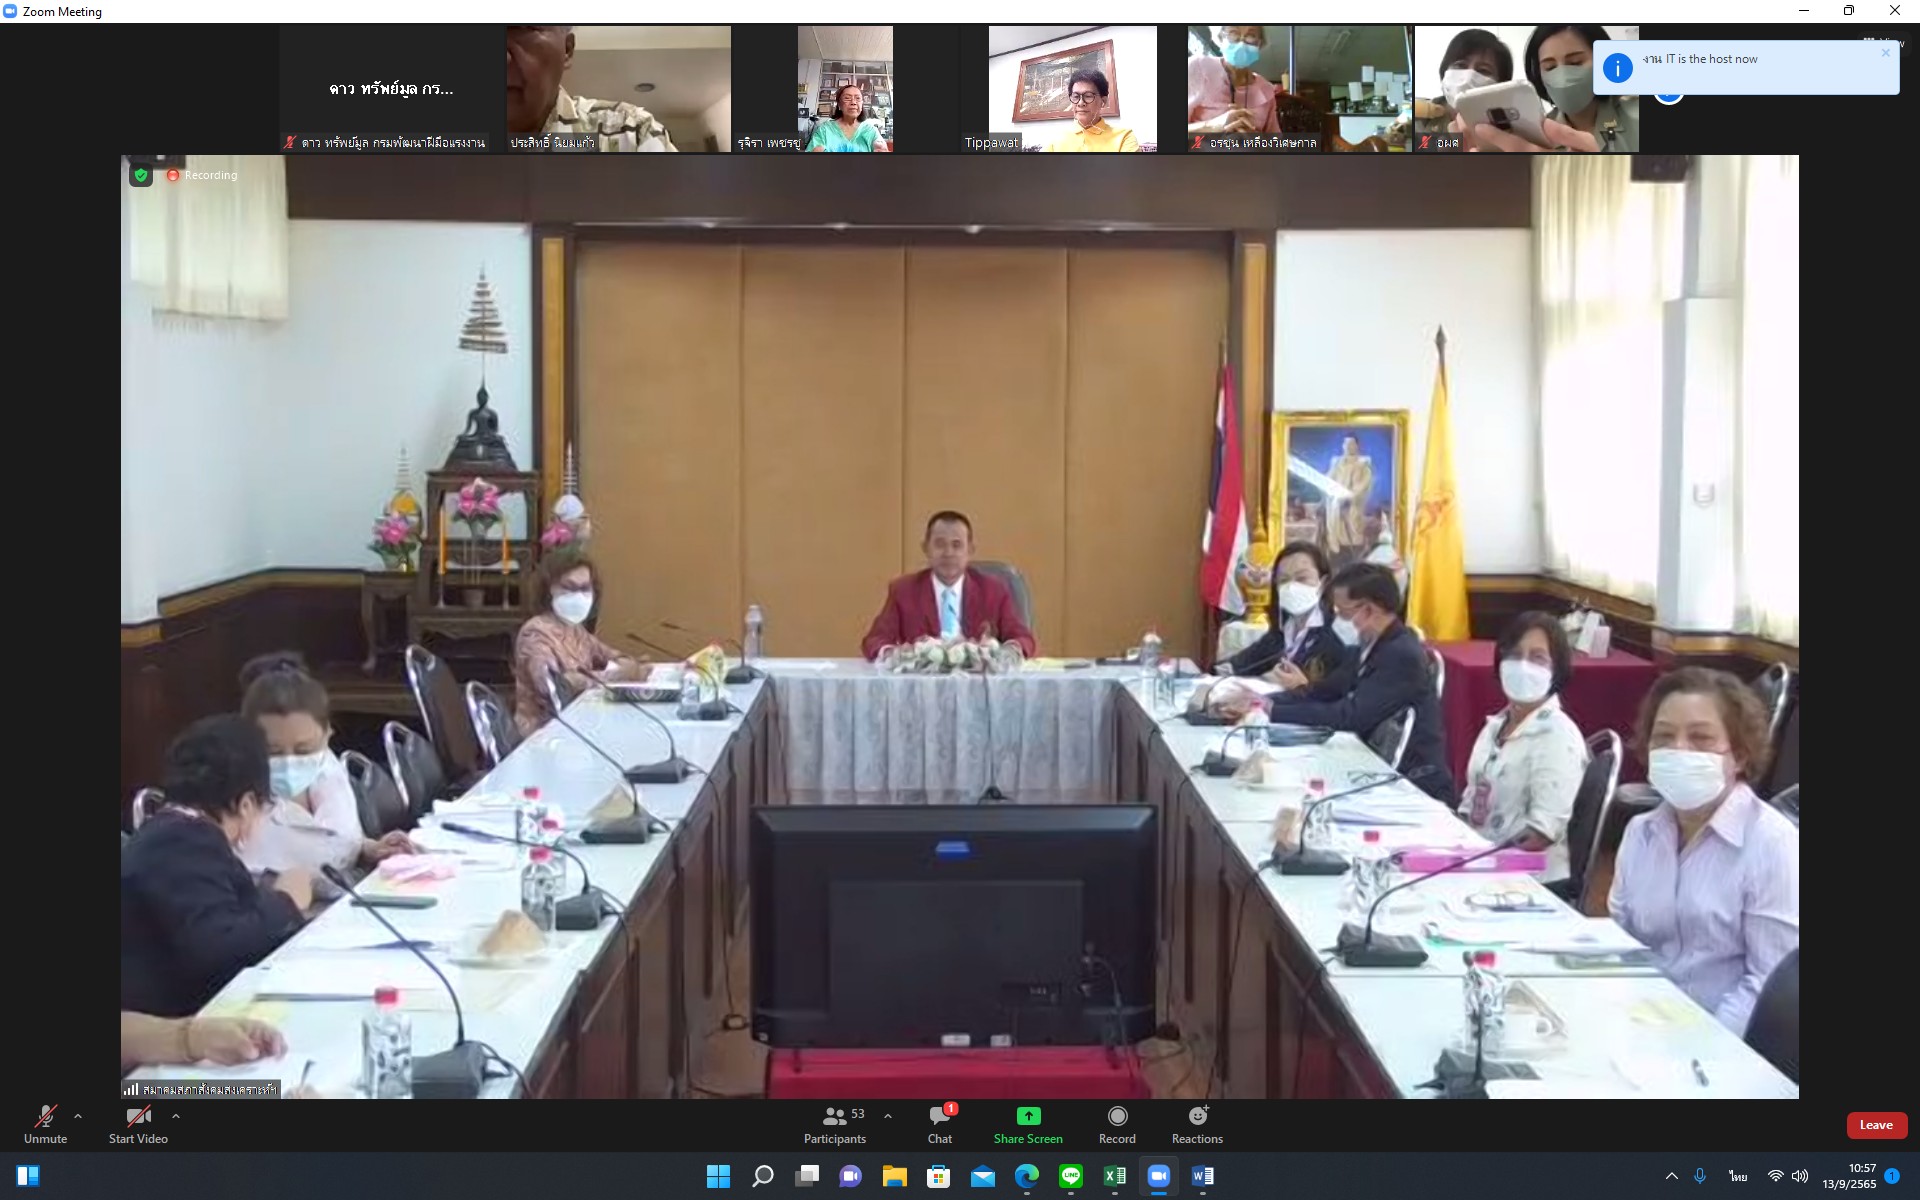Expand the arrow next to Participants
This screenshot has height=1200, width=1920.
coord(888,1116)
